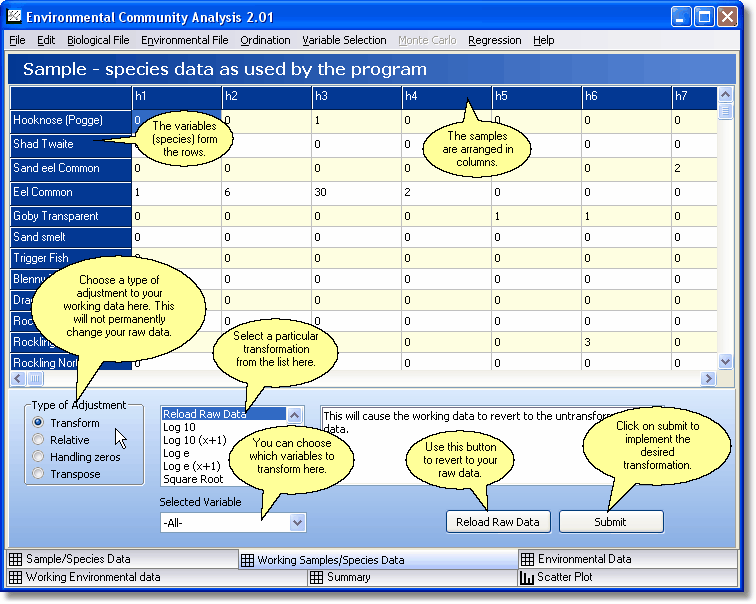Click the application icon in title bar
Screen dimensions: 756x604
pyautogui.click(x=14, y=17)
